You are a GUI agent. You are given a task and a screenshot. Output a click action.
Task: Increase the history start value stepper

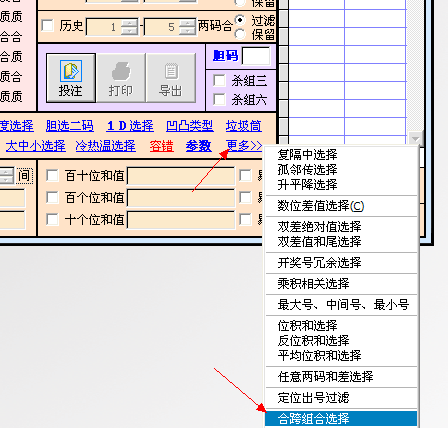tap(130, 22)
